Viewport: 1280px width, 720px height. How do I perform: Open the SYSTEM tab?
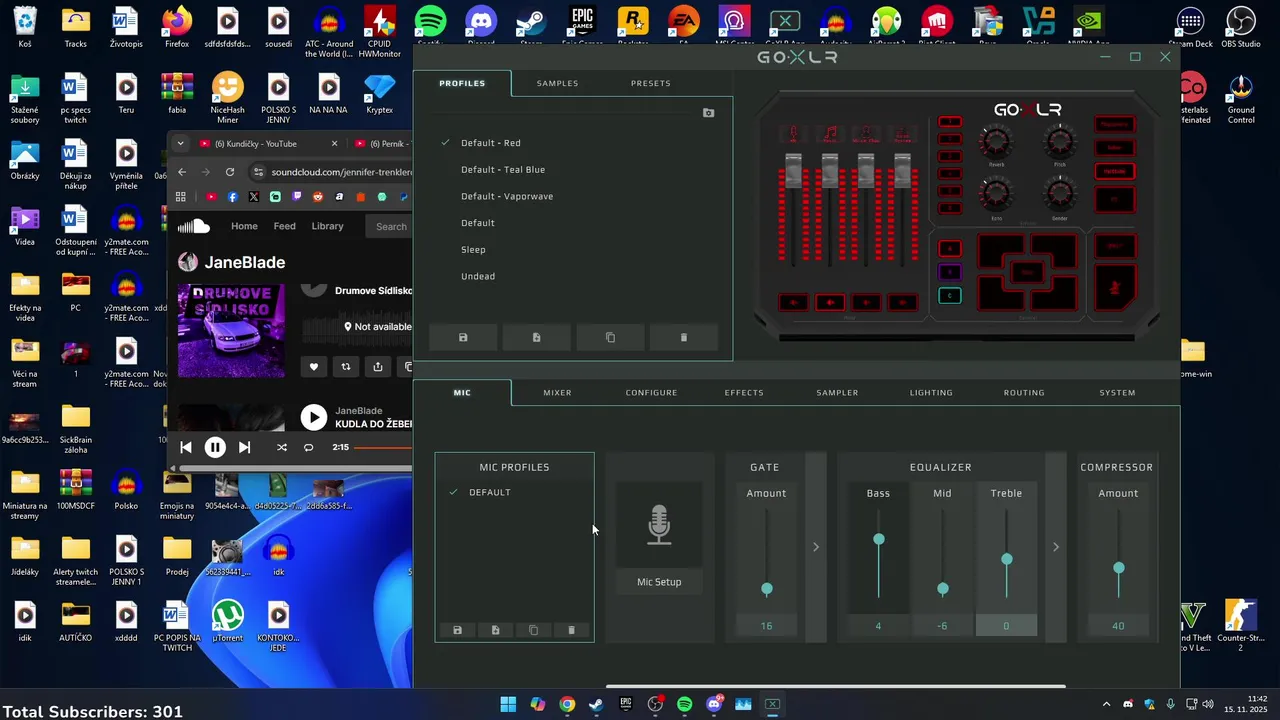(1117, 393)
